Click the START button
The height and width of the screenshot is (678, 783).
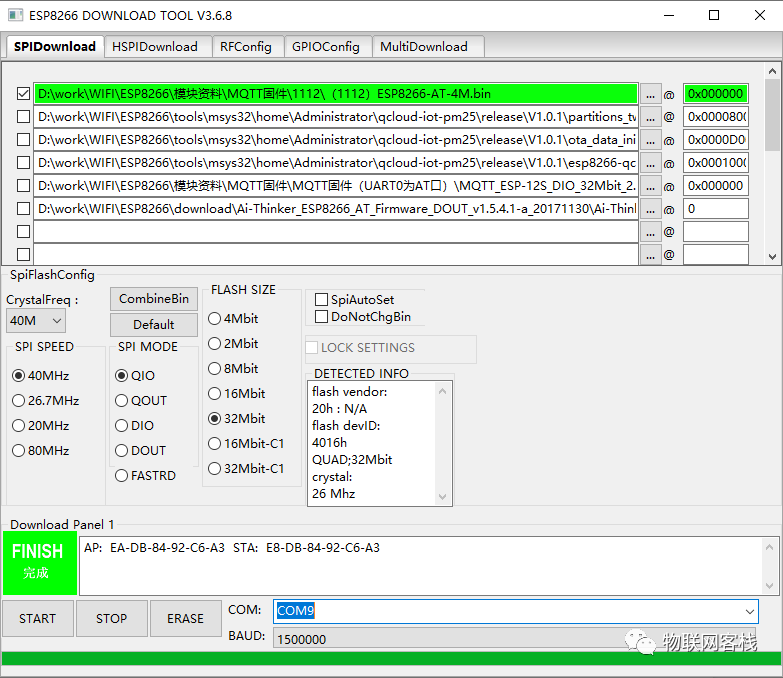pos(37,619)
